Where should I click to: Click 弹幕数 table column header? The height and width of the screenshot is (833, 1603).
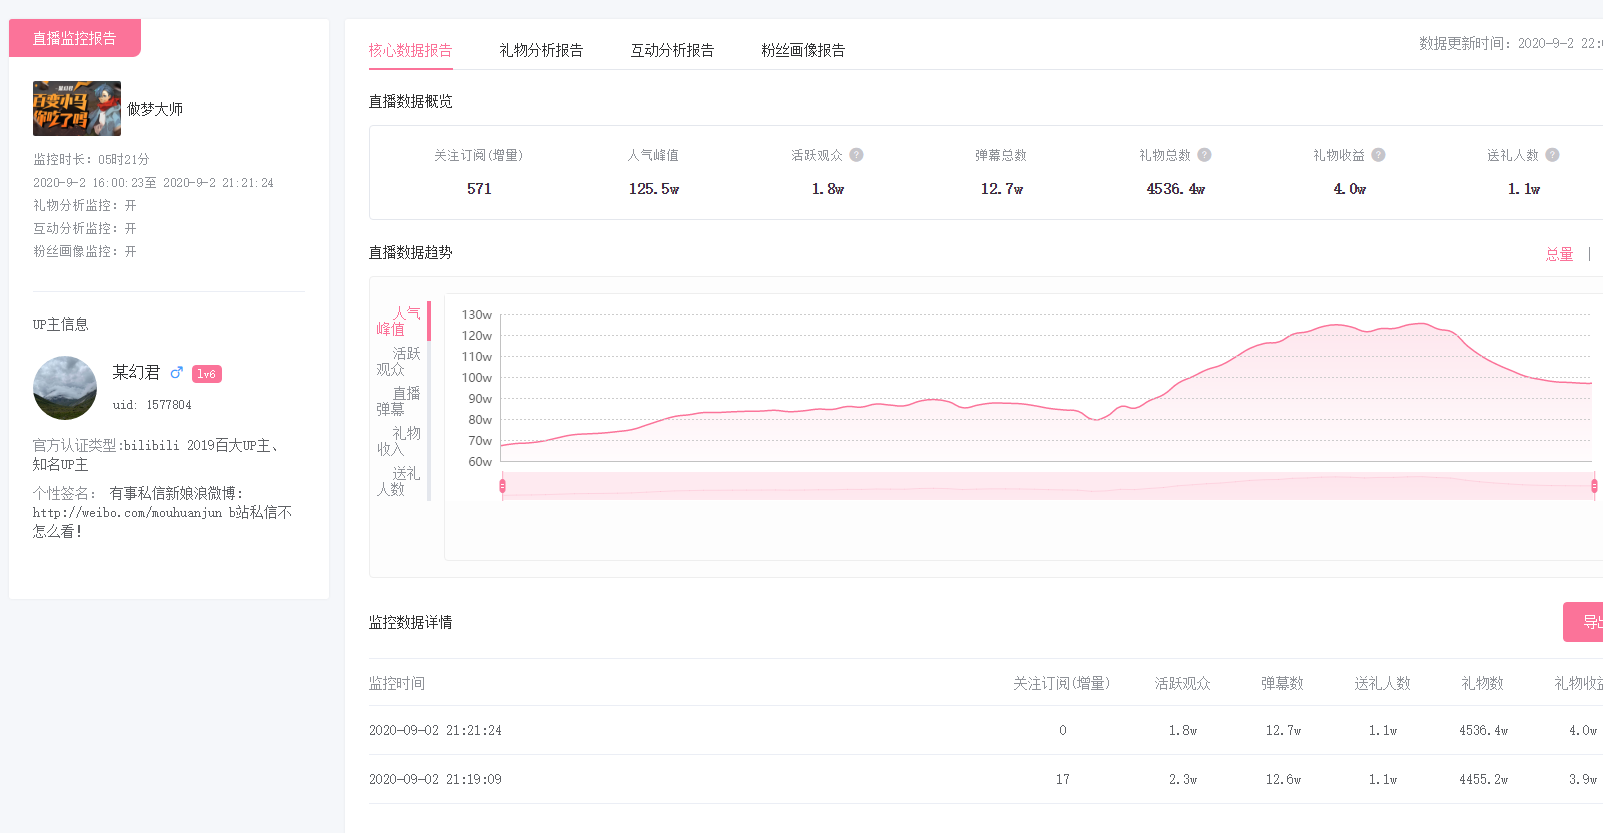pyautogui.click(x=1283, y=683)
